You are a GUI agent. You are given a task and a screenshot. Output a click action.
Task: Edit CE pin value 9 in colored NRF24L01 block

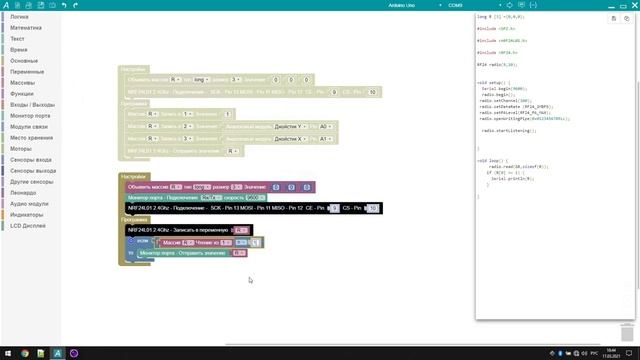click(x=334, y=208)
